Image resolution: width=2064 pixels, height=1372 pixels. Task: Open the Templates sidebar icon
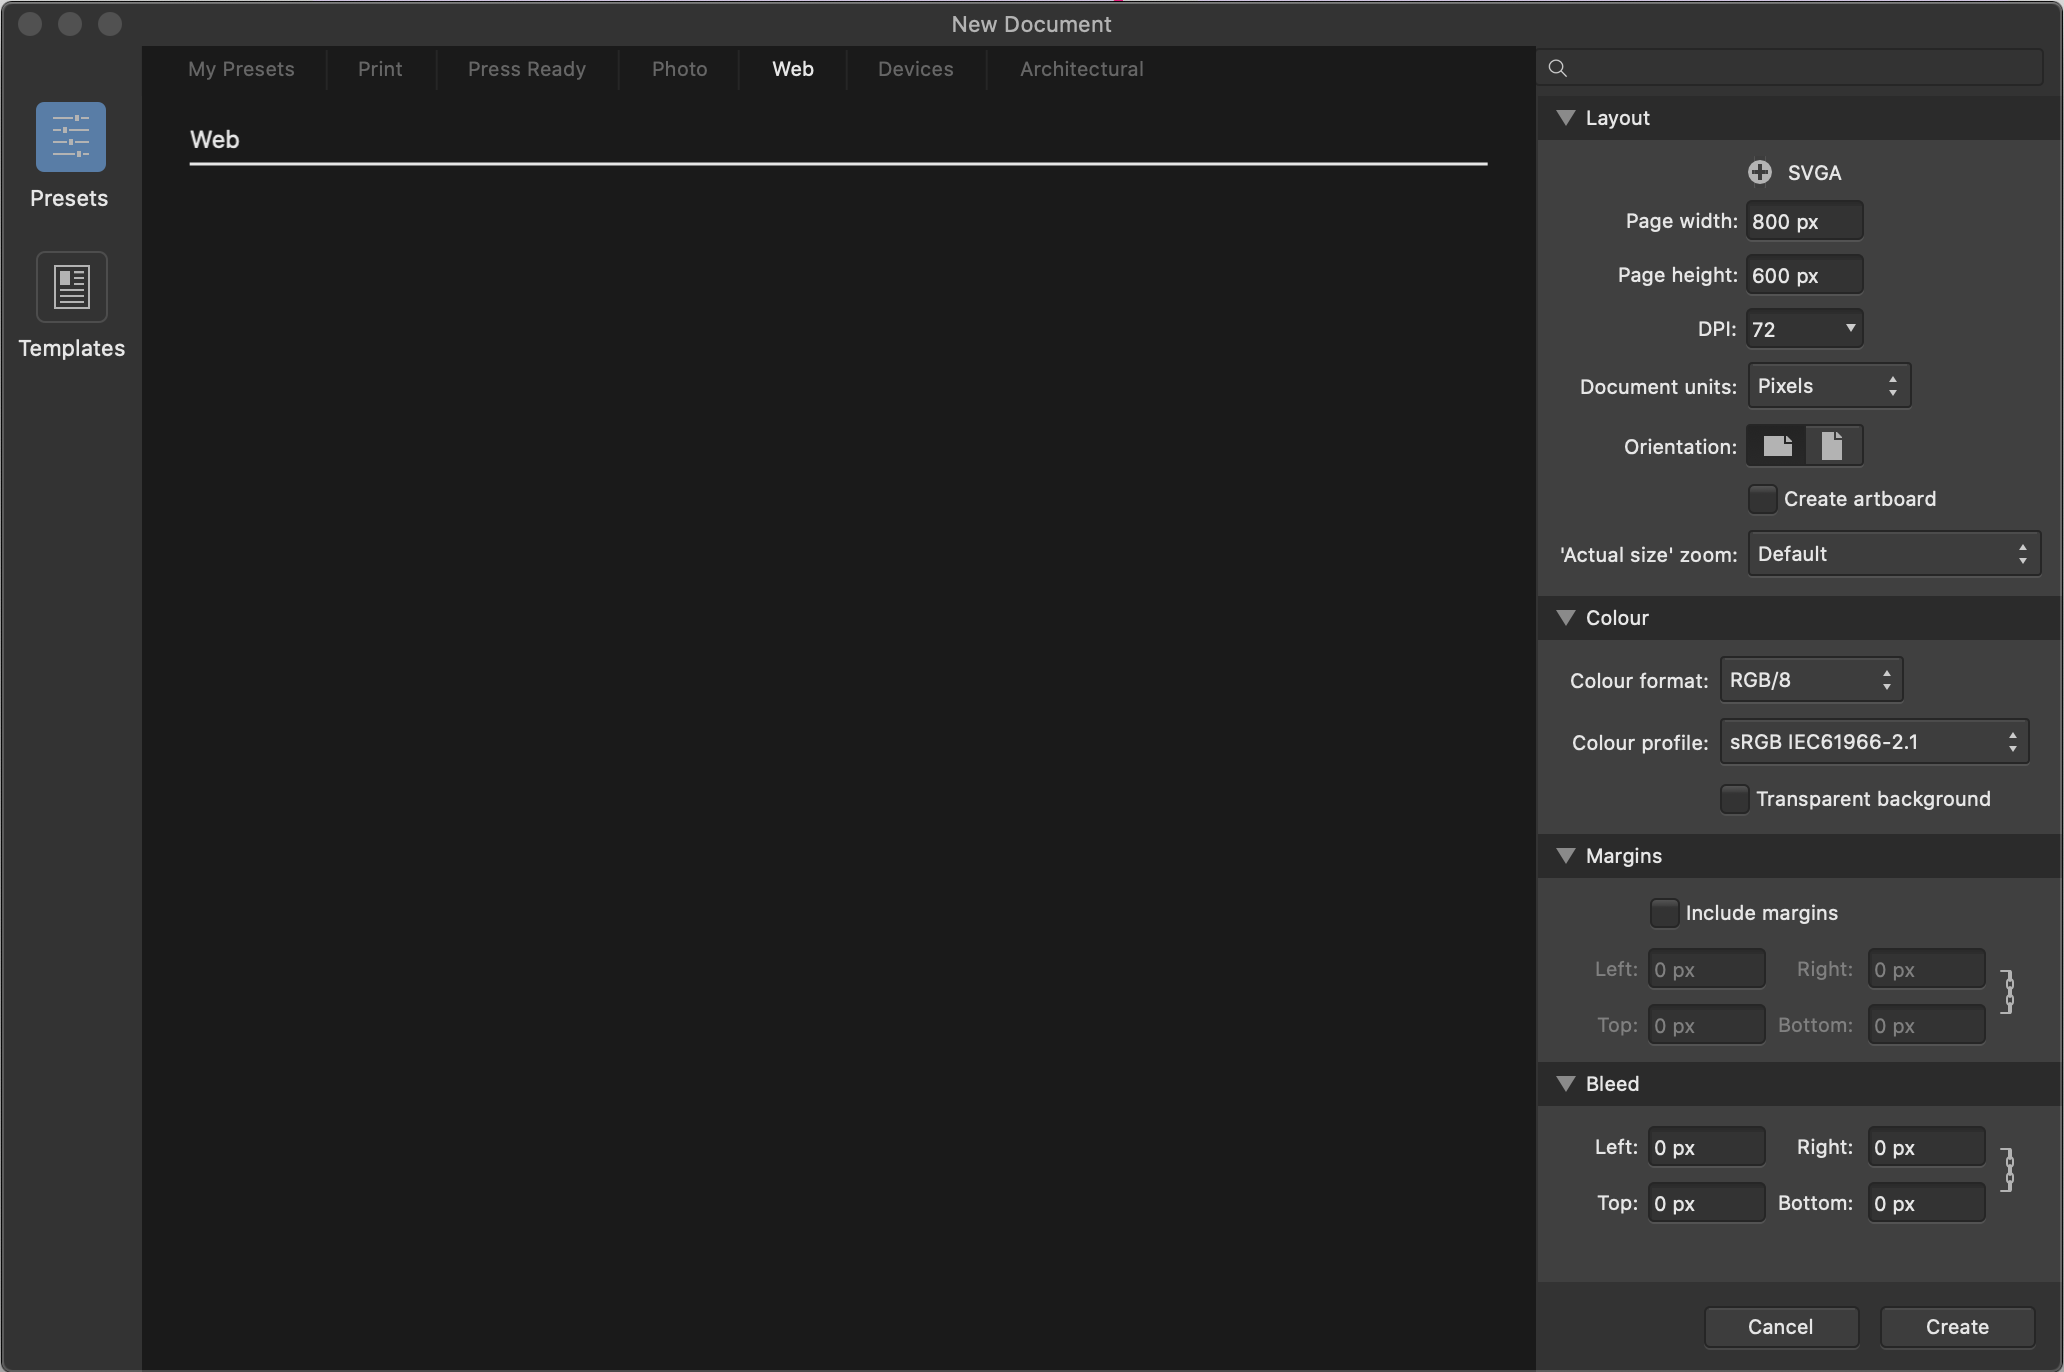[x=71, y=287]
